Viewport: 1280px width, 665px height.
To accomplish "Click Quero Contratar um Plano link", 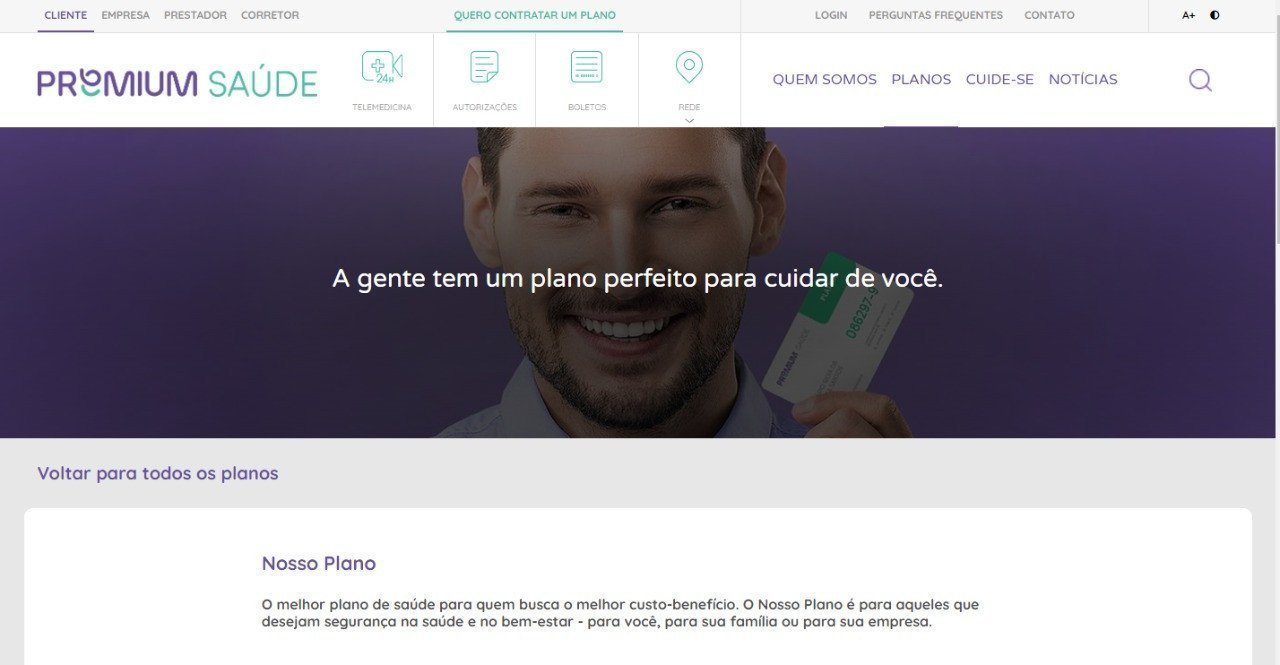I will 535,15.
